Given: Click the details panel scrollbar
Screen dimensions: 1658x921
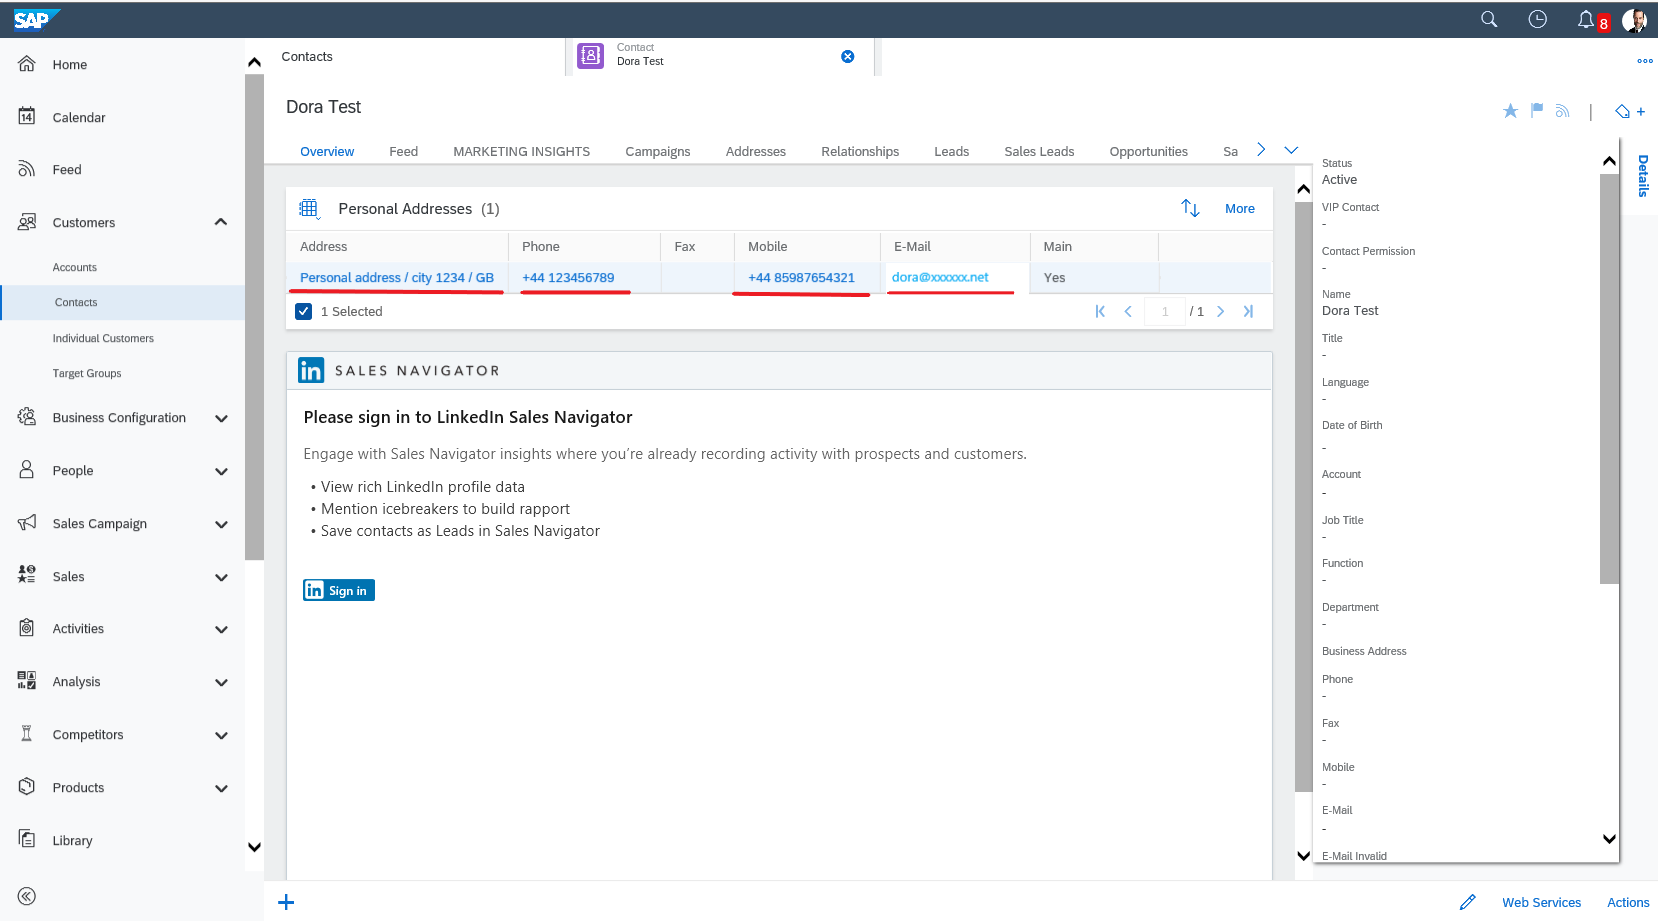Looking at the screenshot, I should click(1609, 378).
